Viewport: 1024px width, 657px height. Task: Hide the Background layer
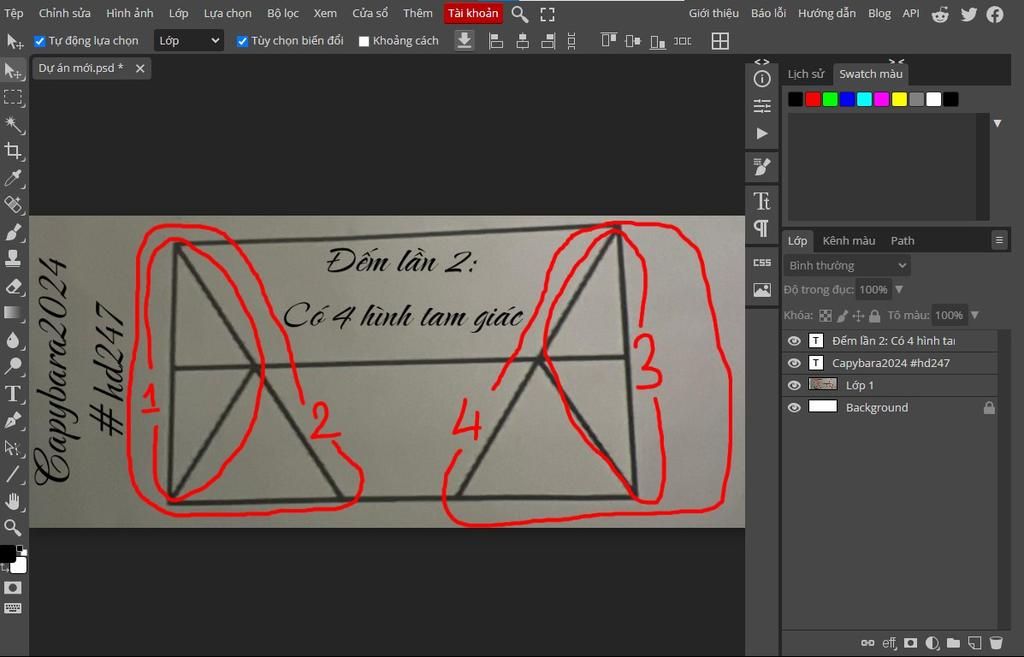793,408
